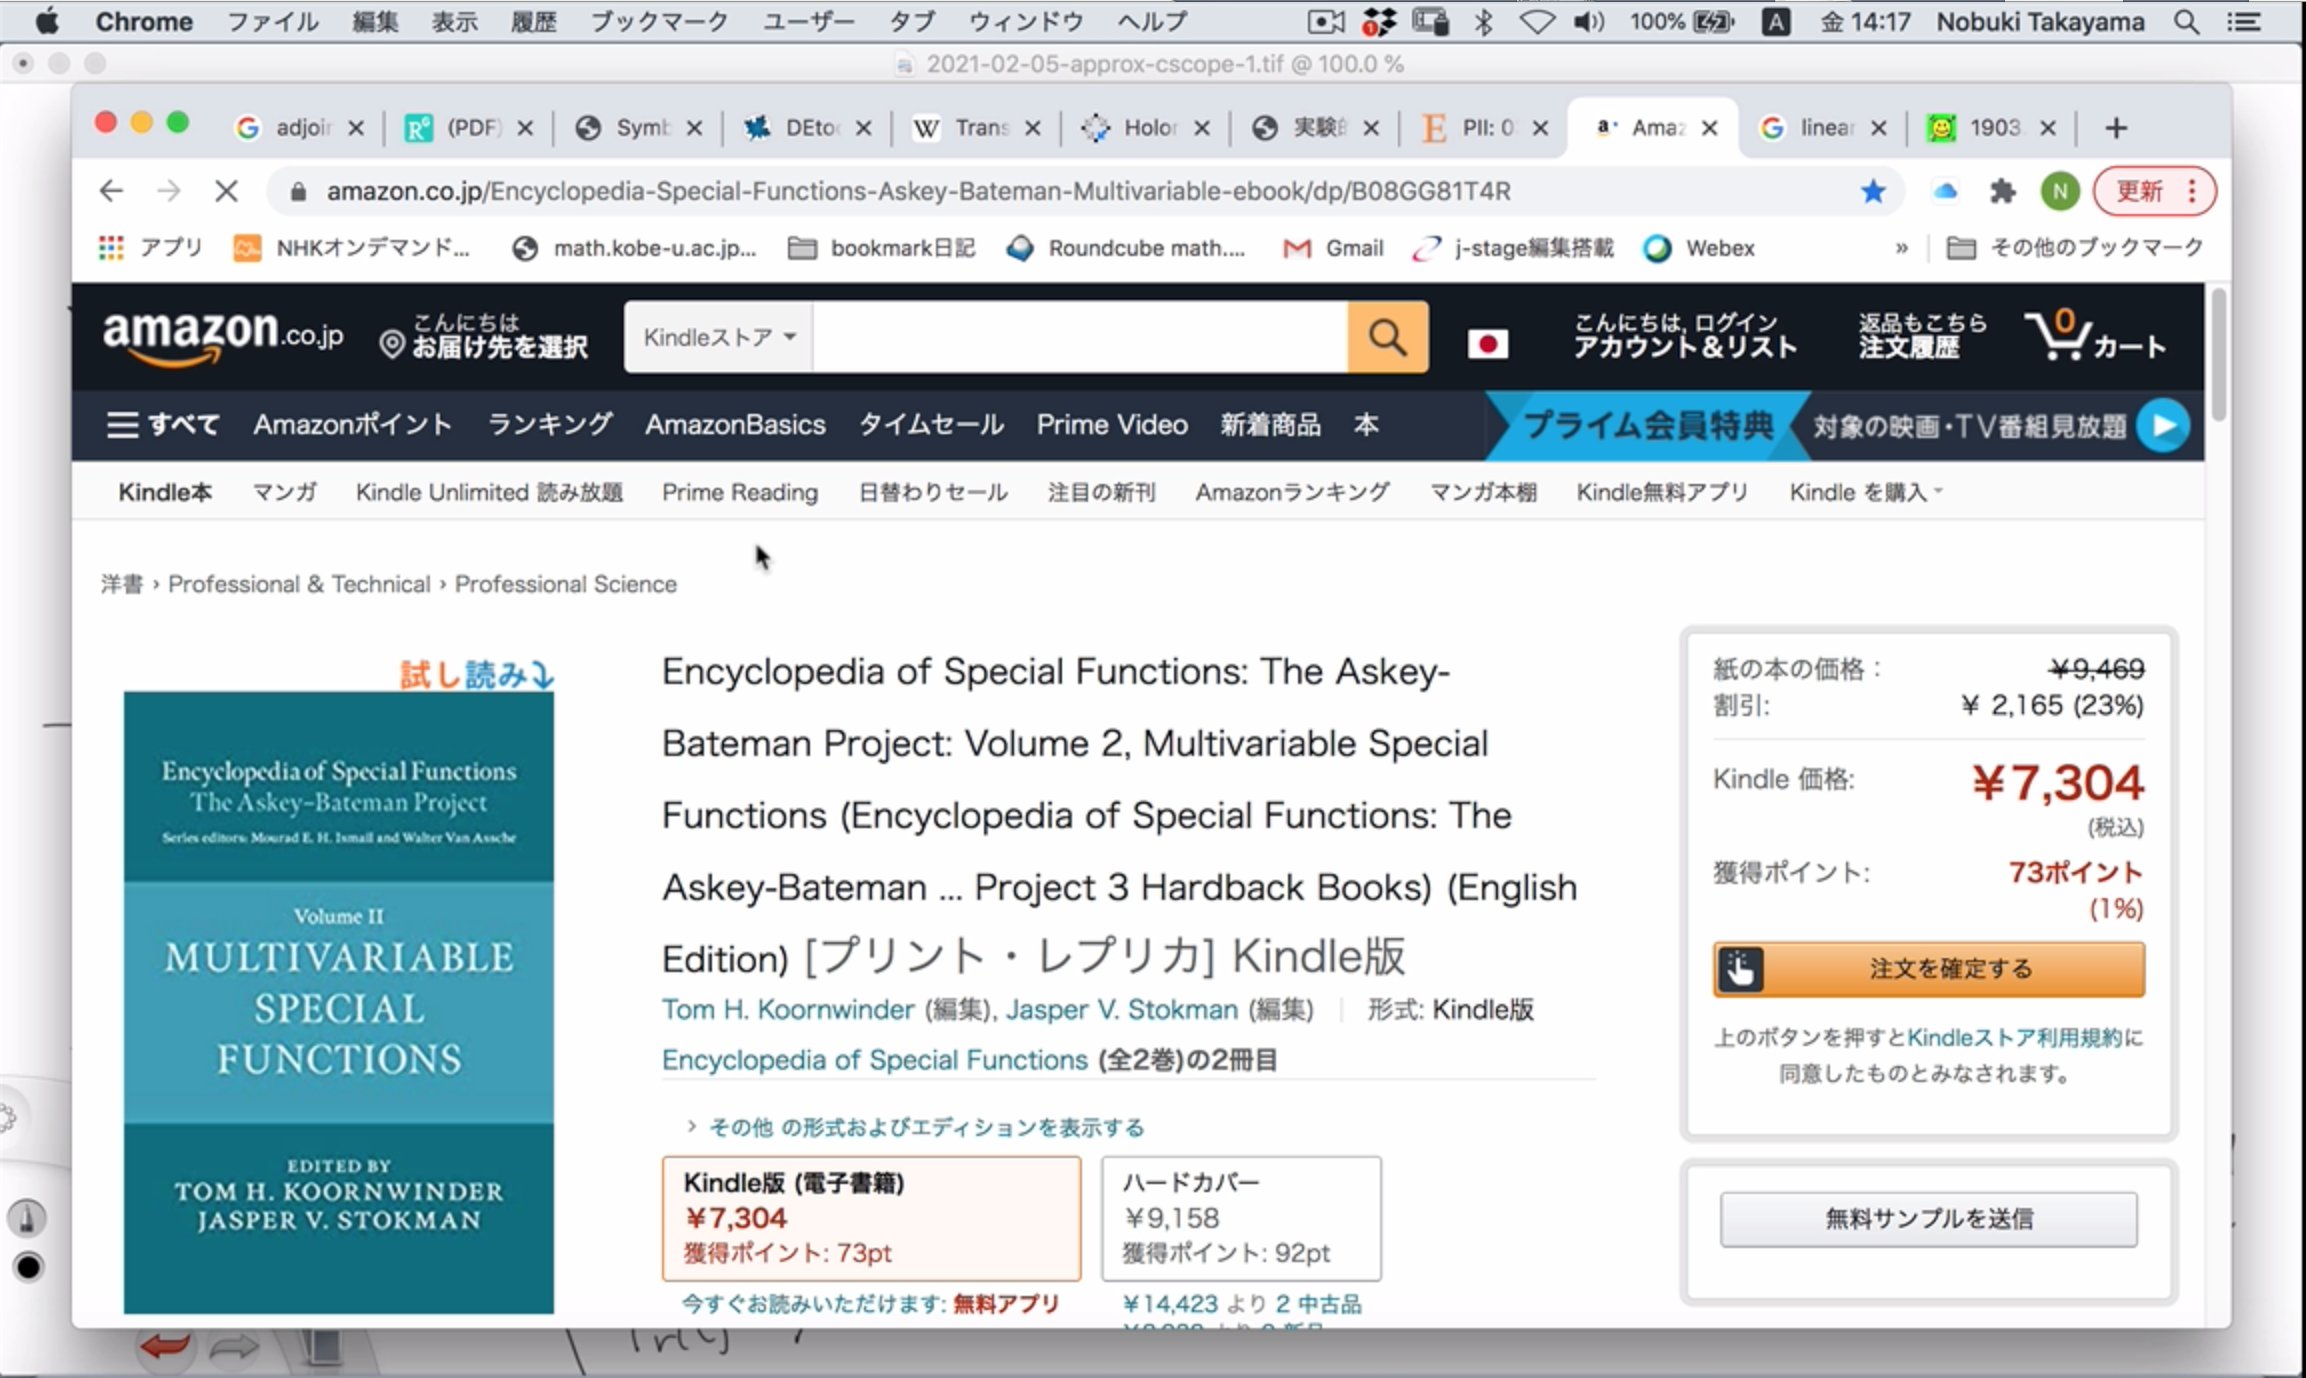Close the Amazon tab

(x=1710, y=128)
